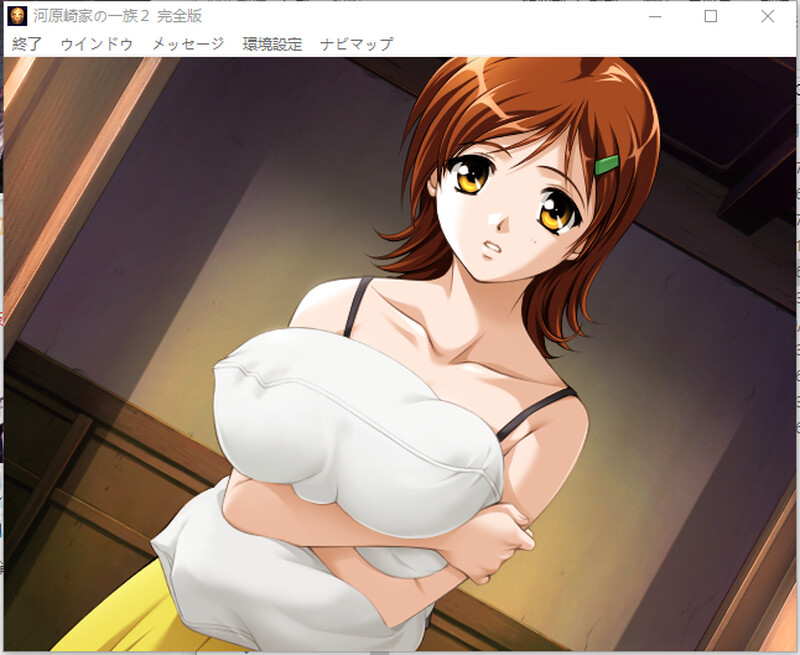
Task: Minimize the 河原崎家の一族2 window
Action: pyautogui.click(x=655, y=16)
